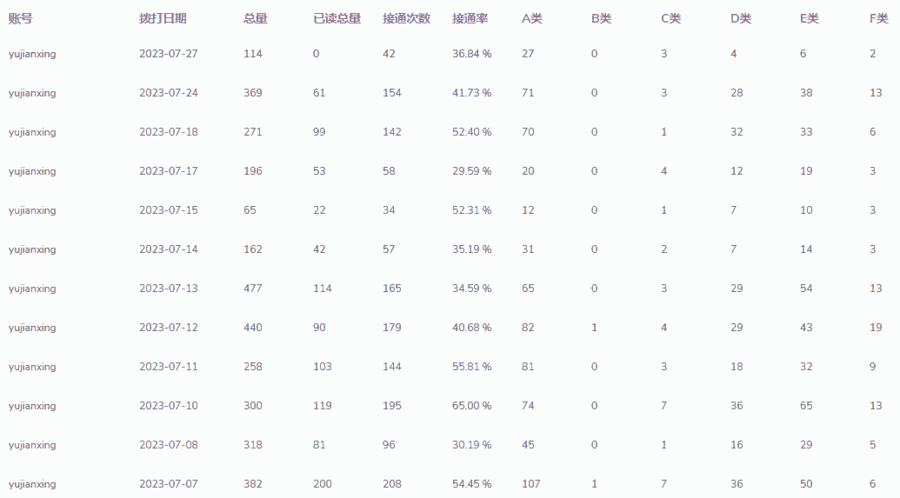Select the total value 477
This screenshot has width=900, height=498.
click(253, 289)
